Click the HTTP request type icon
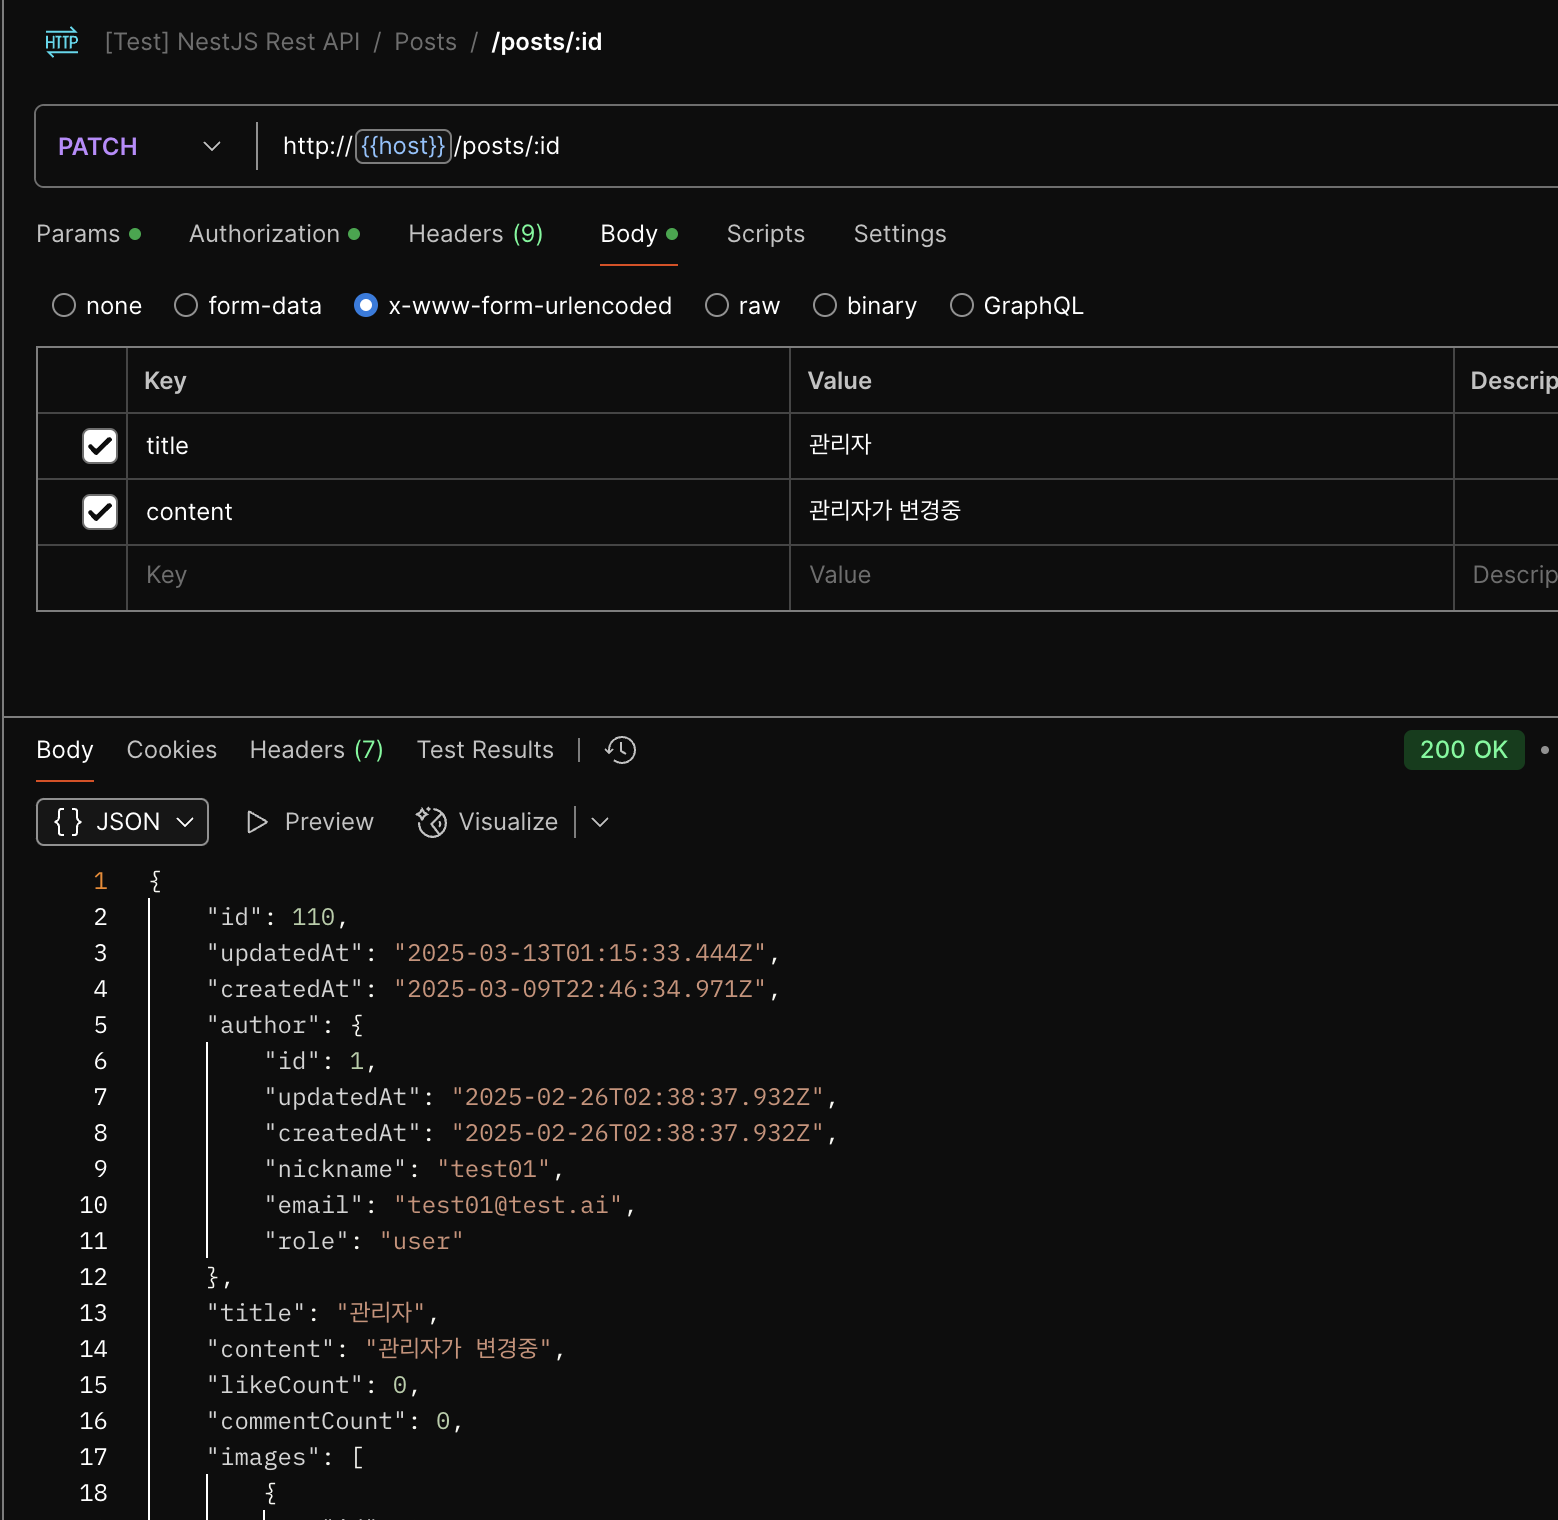This screenshot has width=1558, height=1520. point(62,42)
